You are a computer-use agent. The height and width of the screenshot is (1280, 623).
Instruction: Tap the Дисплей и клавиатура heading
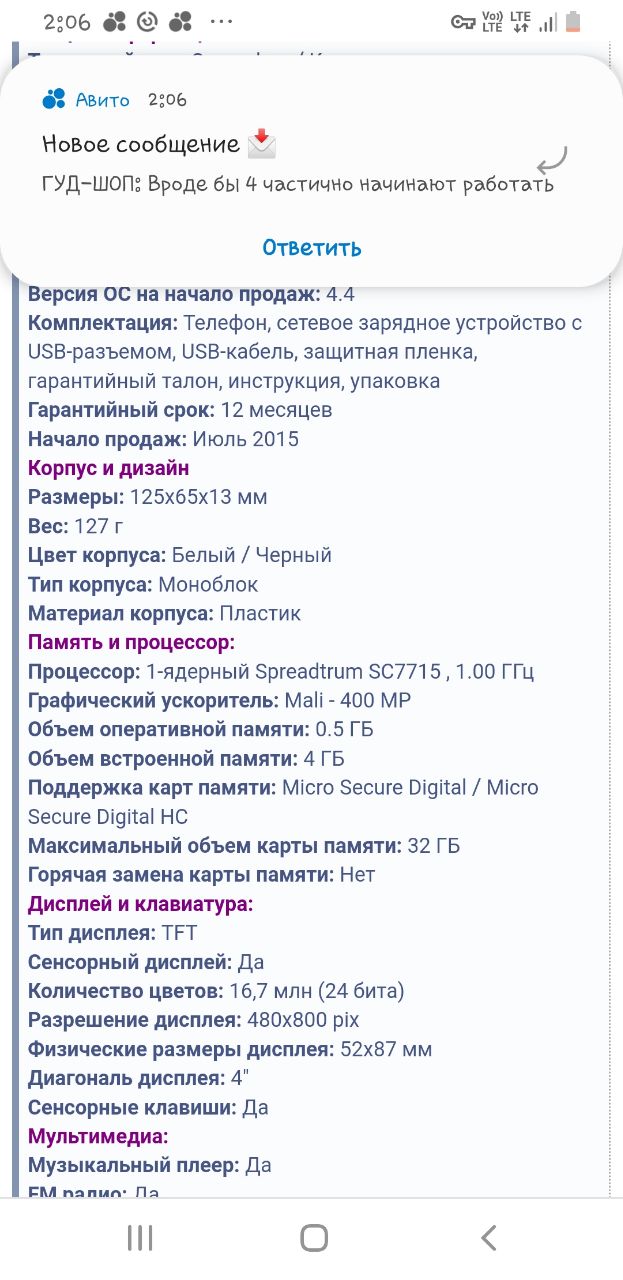141,904
